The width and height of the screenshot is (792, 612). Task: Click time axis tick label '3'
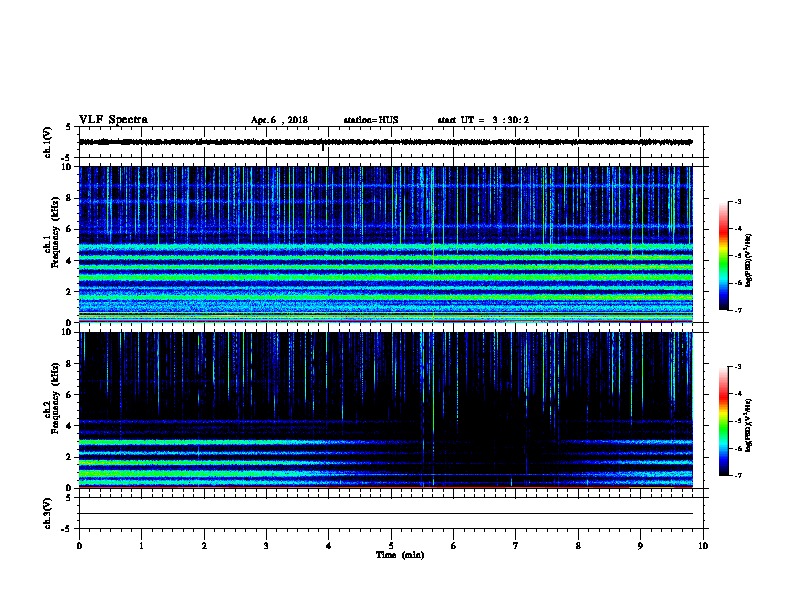[266, 546]
